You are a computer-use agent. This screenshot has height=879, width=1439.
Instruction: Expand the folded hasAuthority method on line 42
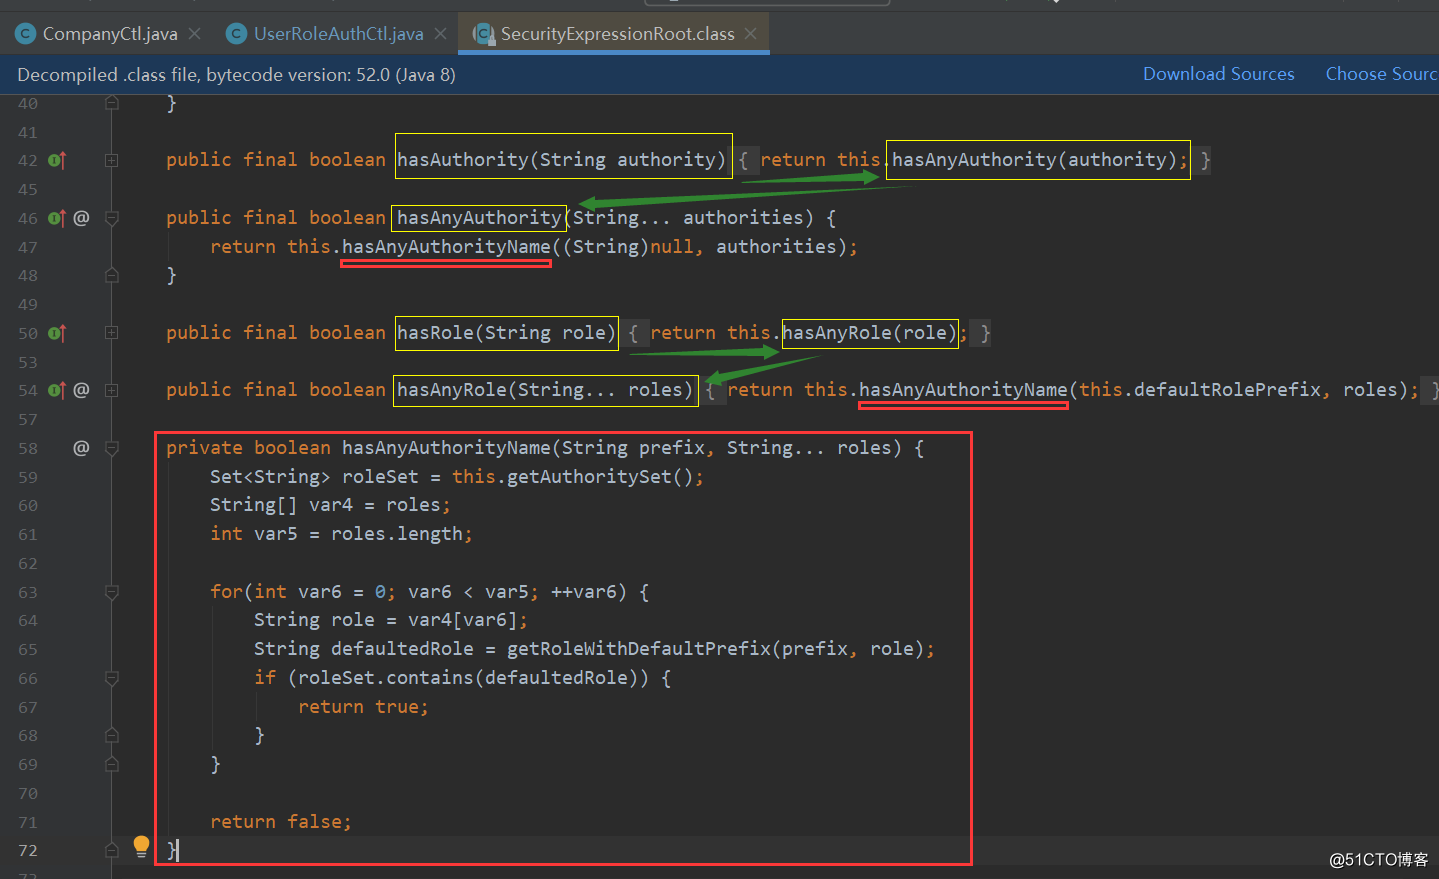[112, 160]
